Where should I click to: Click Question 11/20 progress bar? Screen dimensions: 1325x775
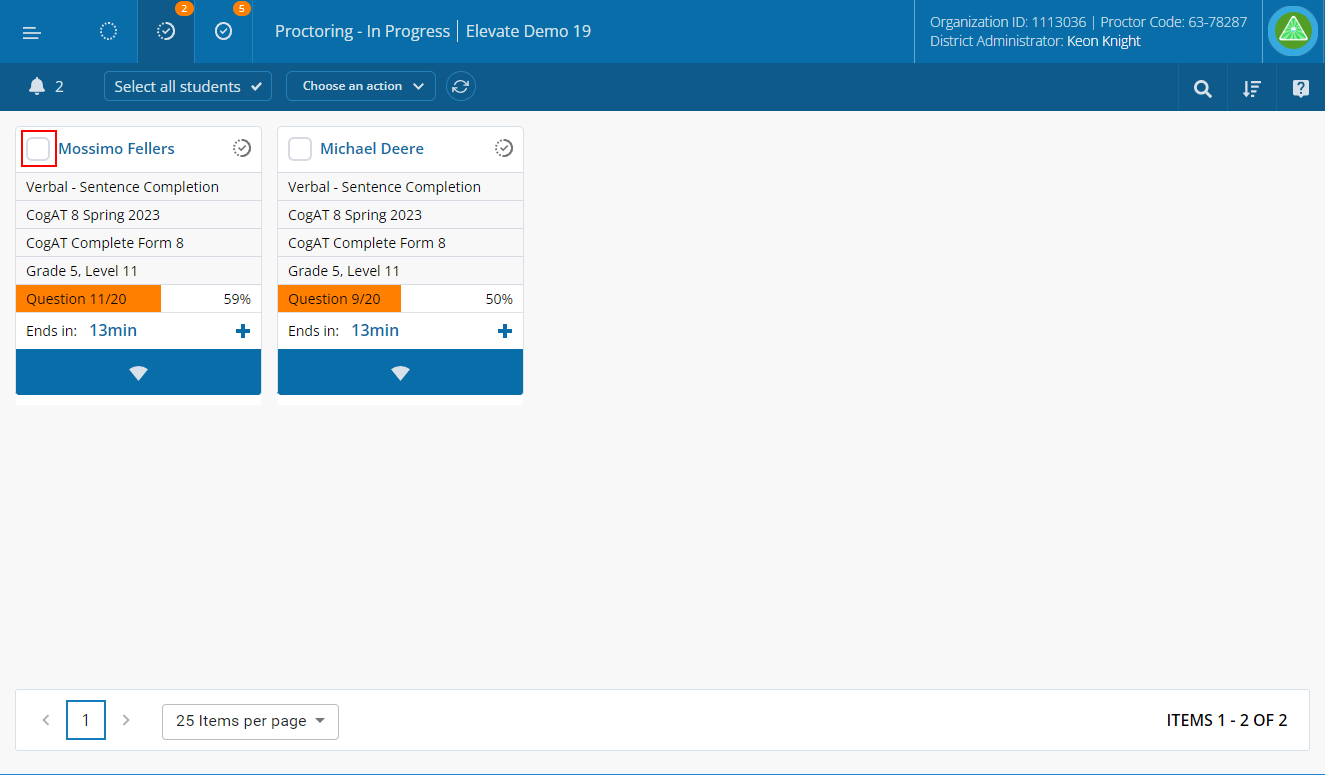[x=88, y=299]
